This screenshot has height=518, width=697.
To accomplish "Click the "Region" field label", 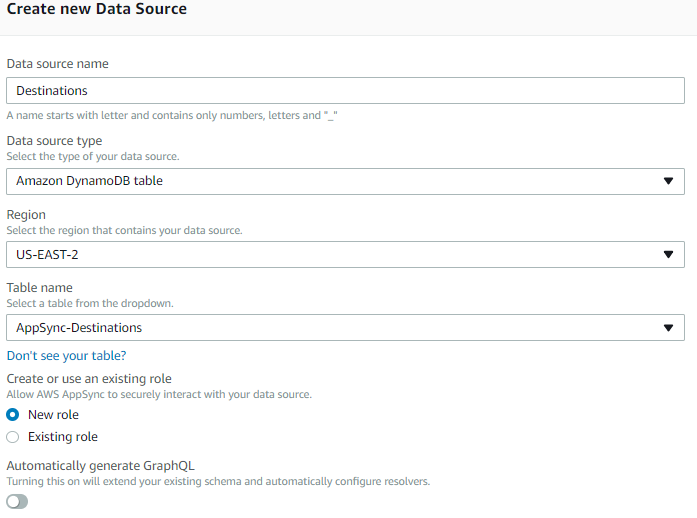I will tap(26, 215).
